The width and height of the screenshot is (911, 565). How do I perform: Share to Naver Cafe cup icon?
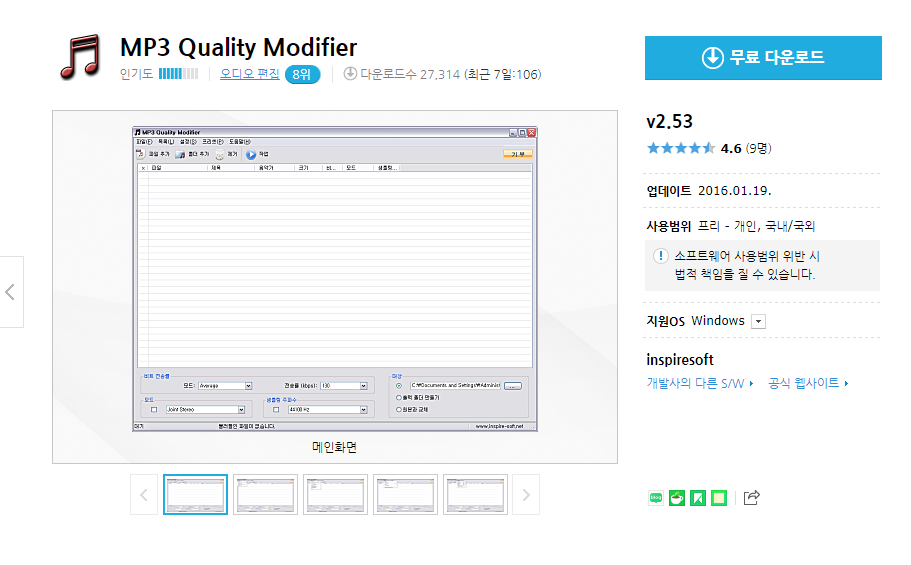coord(677,498)
